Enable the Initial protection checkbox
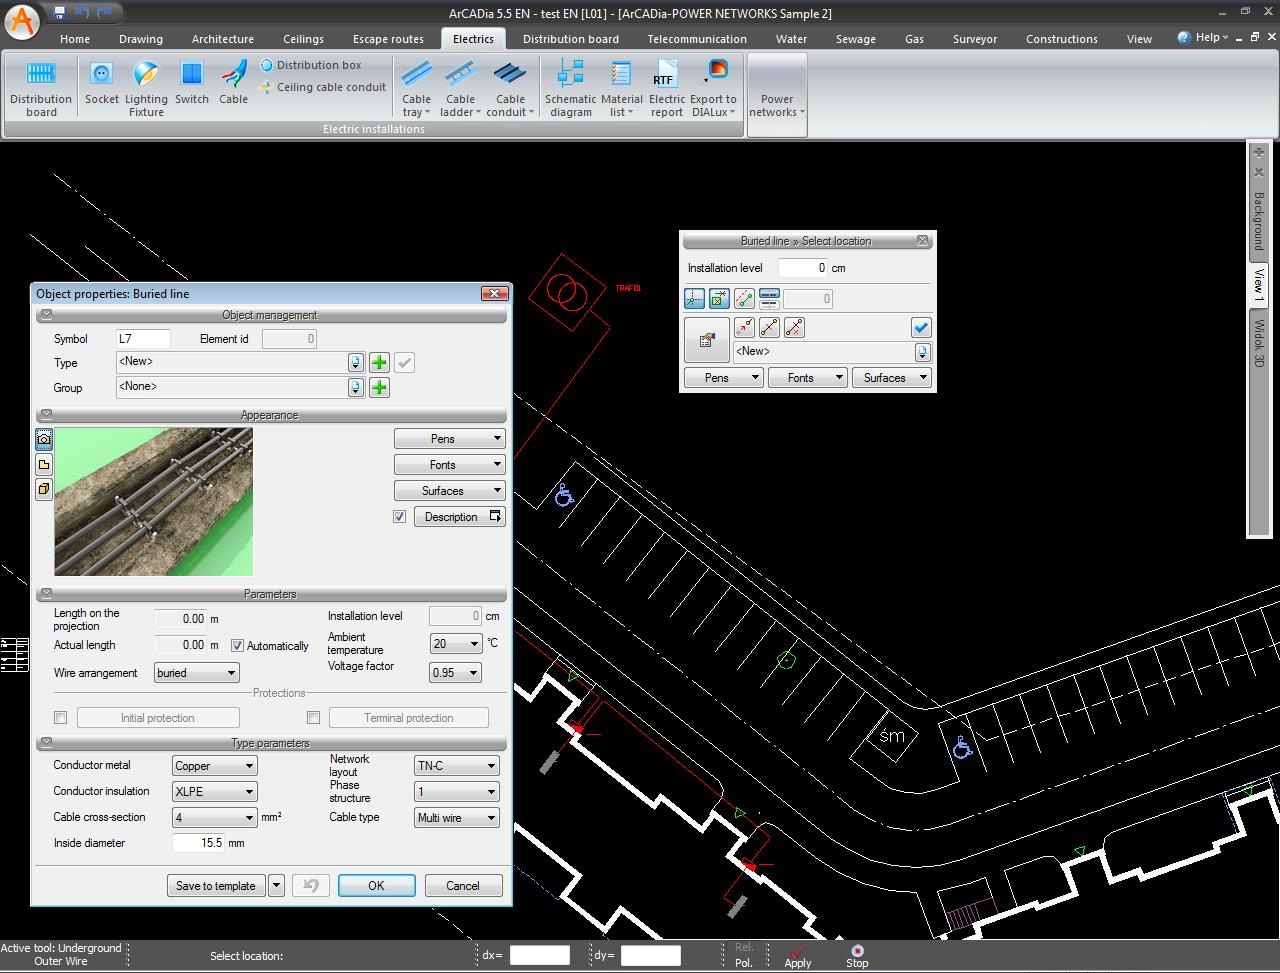The height and width of the screenshot is (973, 1280). (x=61, y=718)
